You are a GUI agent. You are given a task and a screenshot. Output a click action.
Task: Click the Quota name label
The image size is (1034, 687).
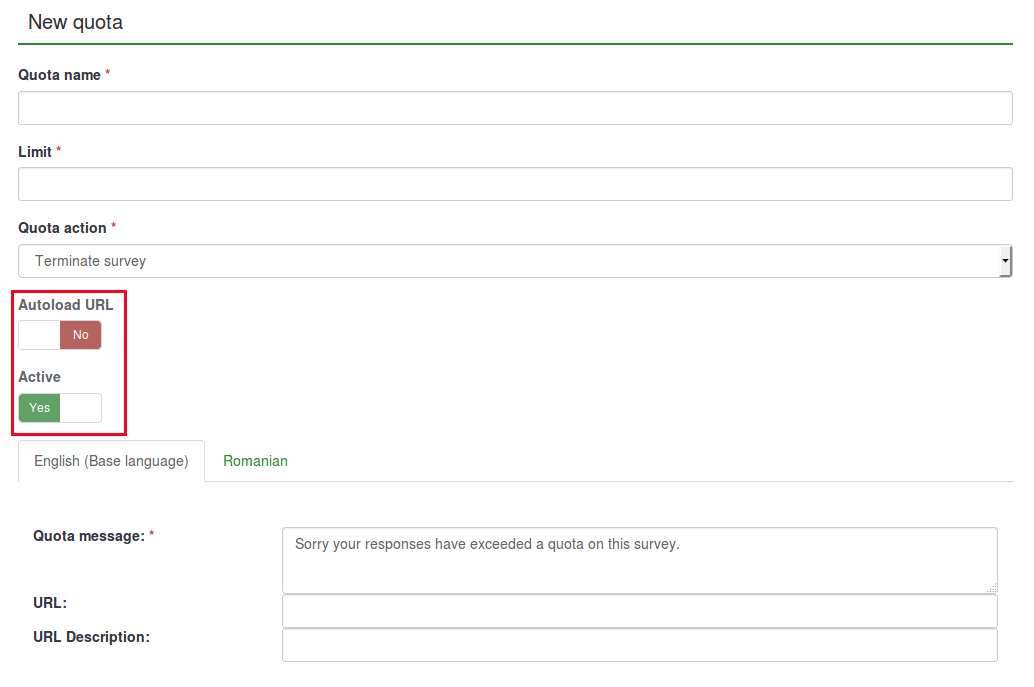(59, 75)
